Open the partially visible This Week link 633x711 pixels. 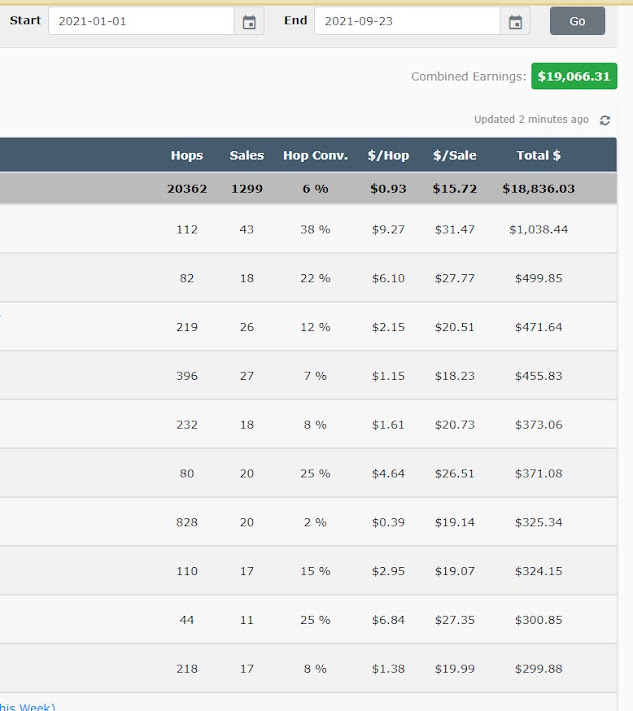[27, 706]
